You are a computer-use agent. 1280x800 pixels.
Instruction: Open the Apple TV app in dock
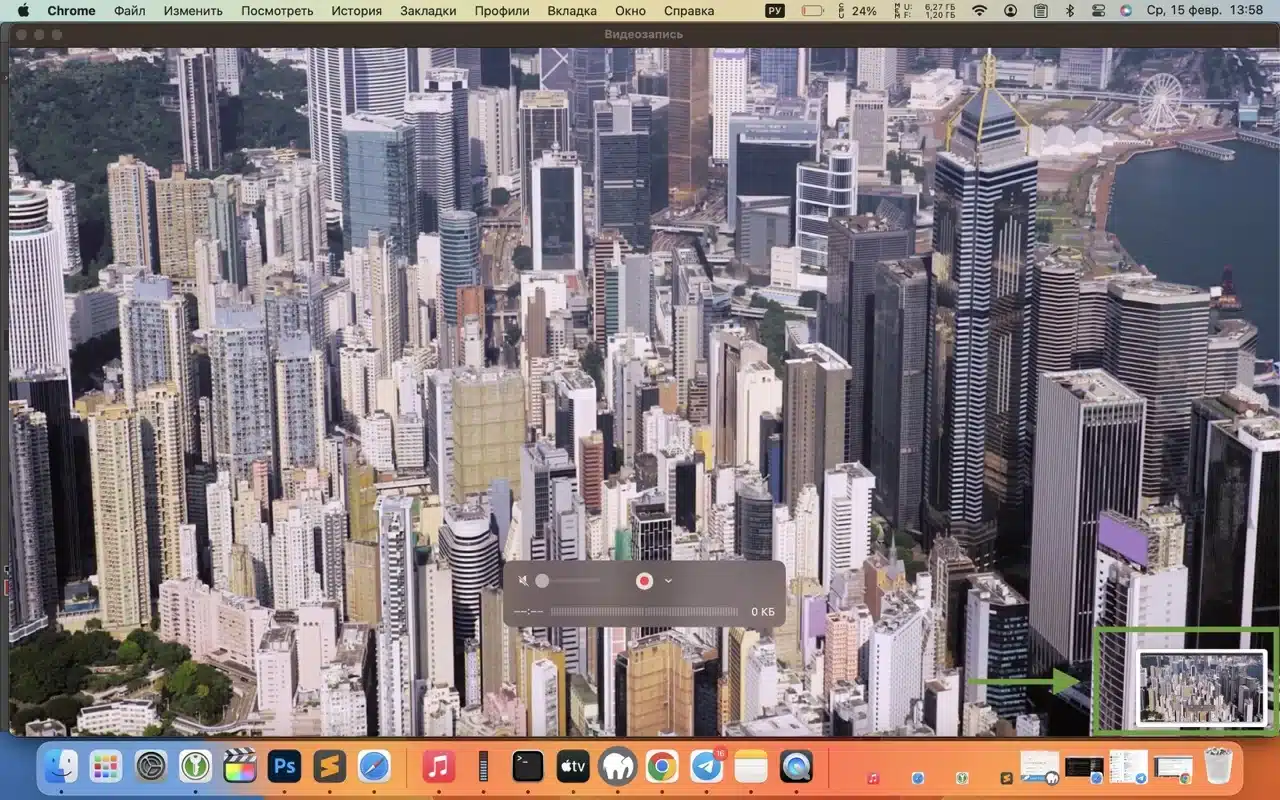point(573,767)
